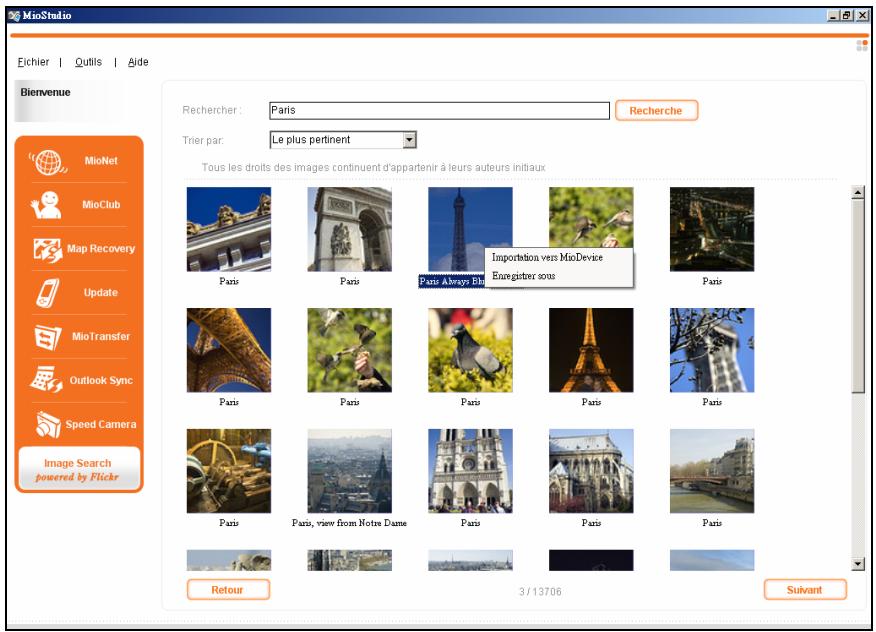Open the Outlook Sync icon
The image size is (876, 632).
46,380
